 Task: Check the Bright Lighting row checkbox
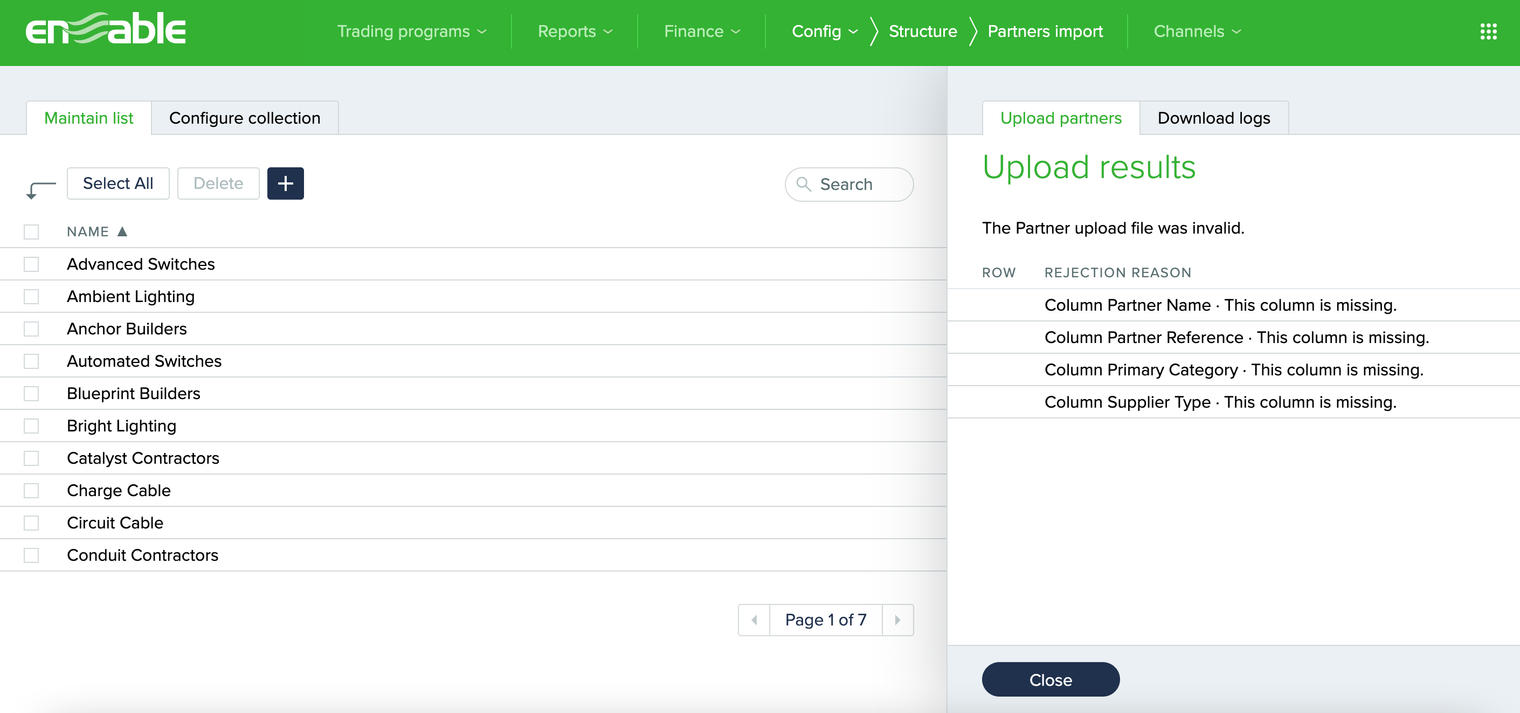(31, 426)
